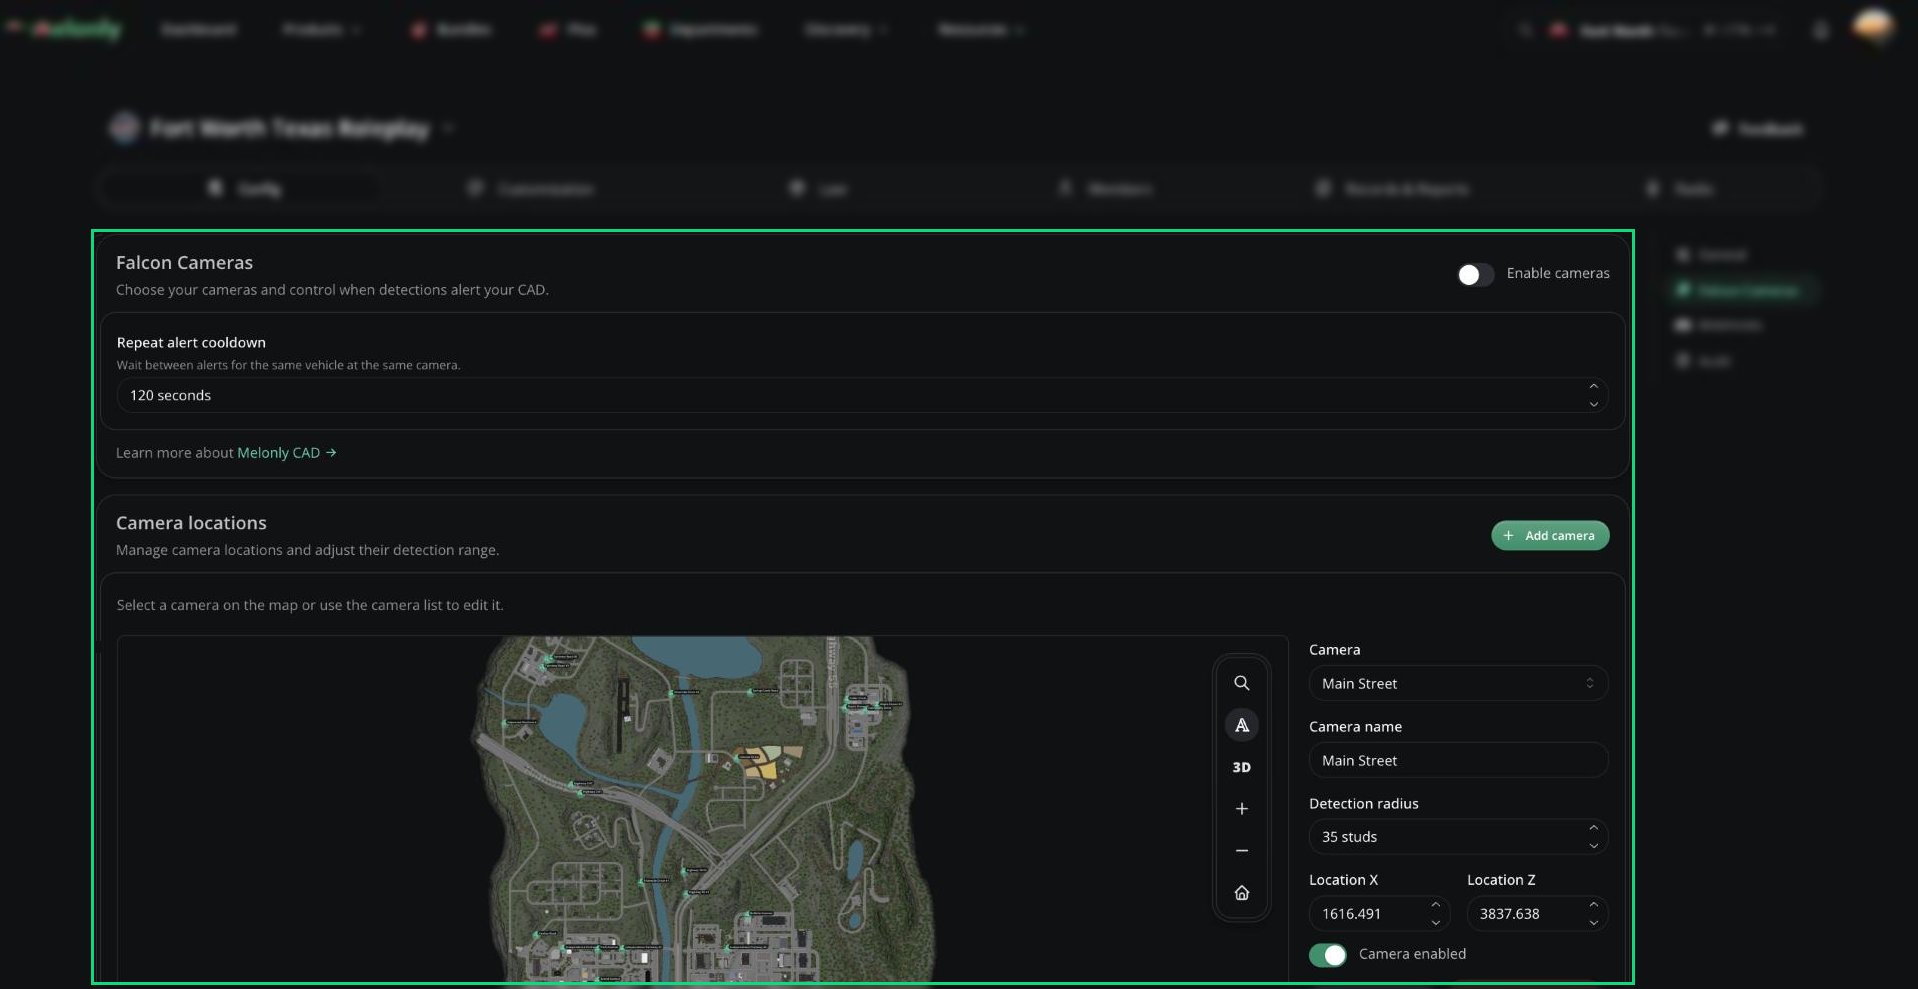The width and height of the screenshot is (1918, 989).
Task: Click the 120 seconds cooldown field
Action: (x=862, y=395)
